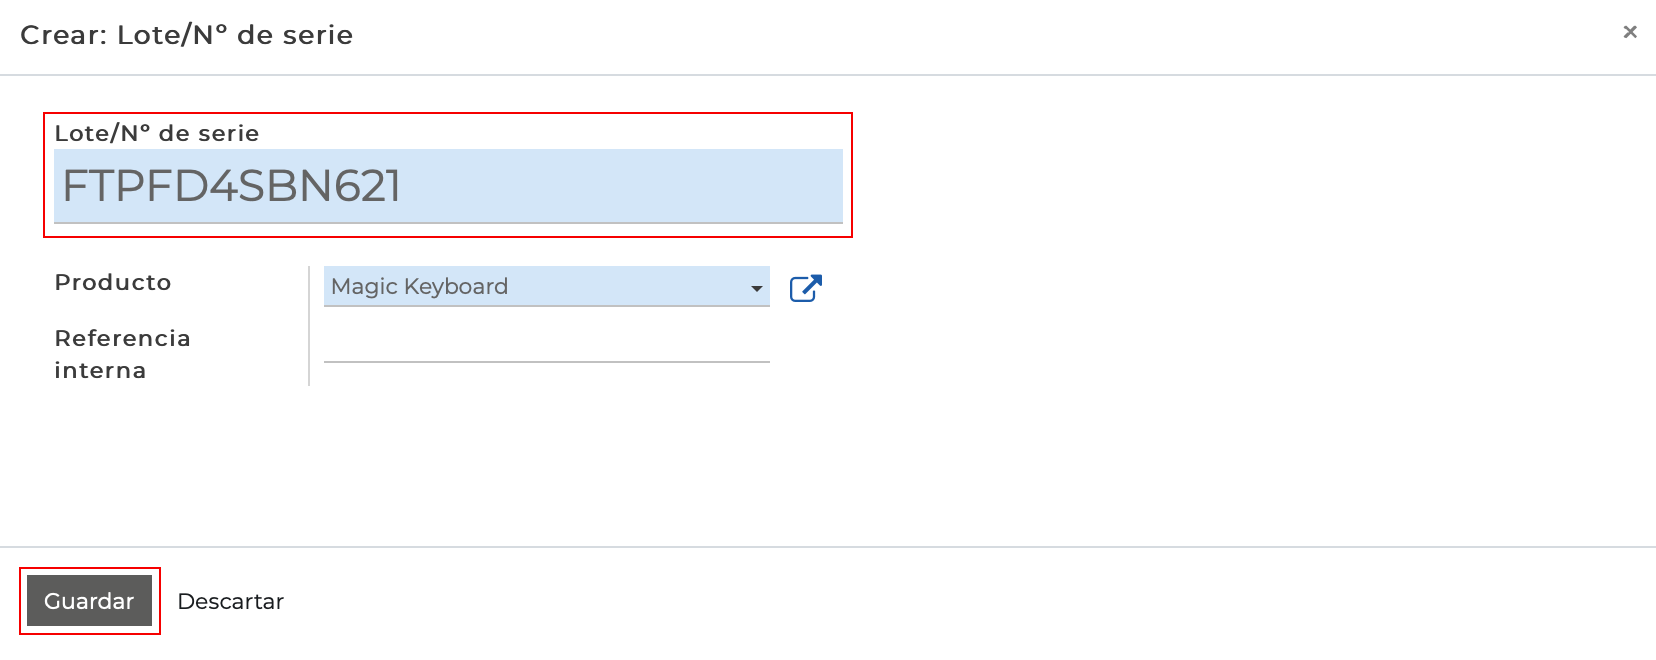Click the vertical divider beside the Producto label
Image resolution: width=1656 pixels, height=660 pixels.
coord(309,325)
